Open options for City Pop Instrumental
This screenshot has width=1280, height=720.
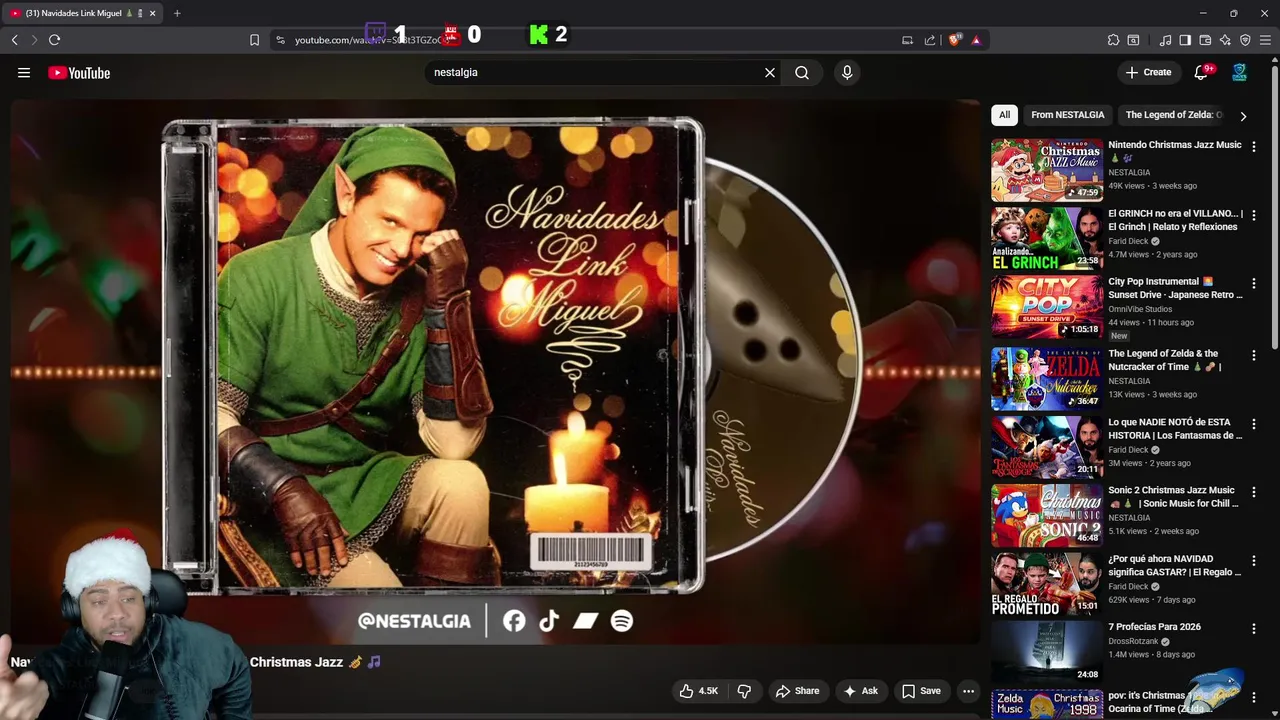1254,283
